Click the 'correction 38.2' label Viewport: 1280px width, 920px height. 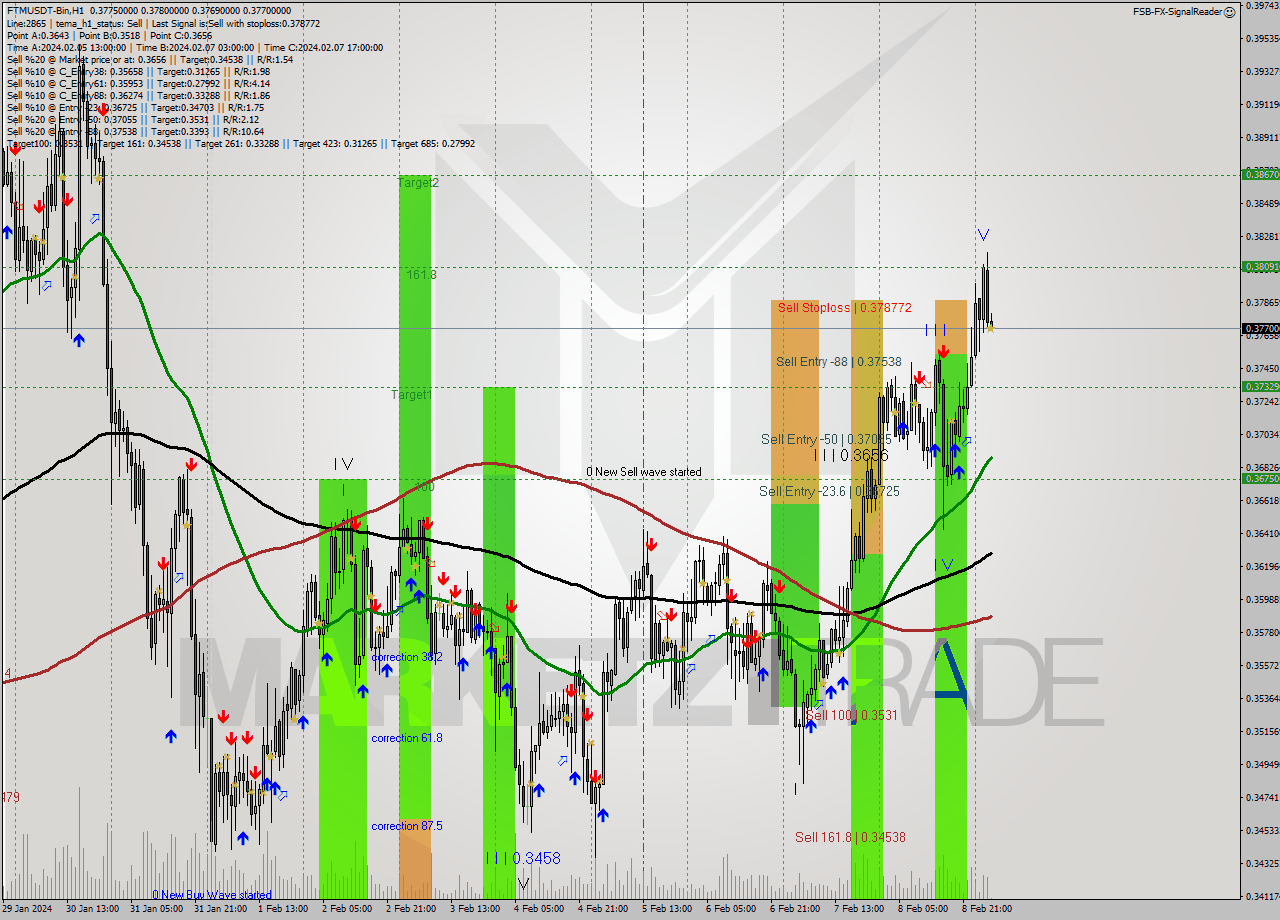pyautogui.click(x=407, y=657)
